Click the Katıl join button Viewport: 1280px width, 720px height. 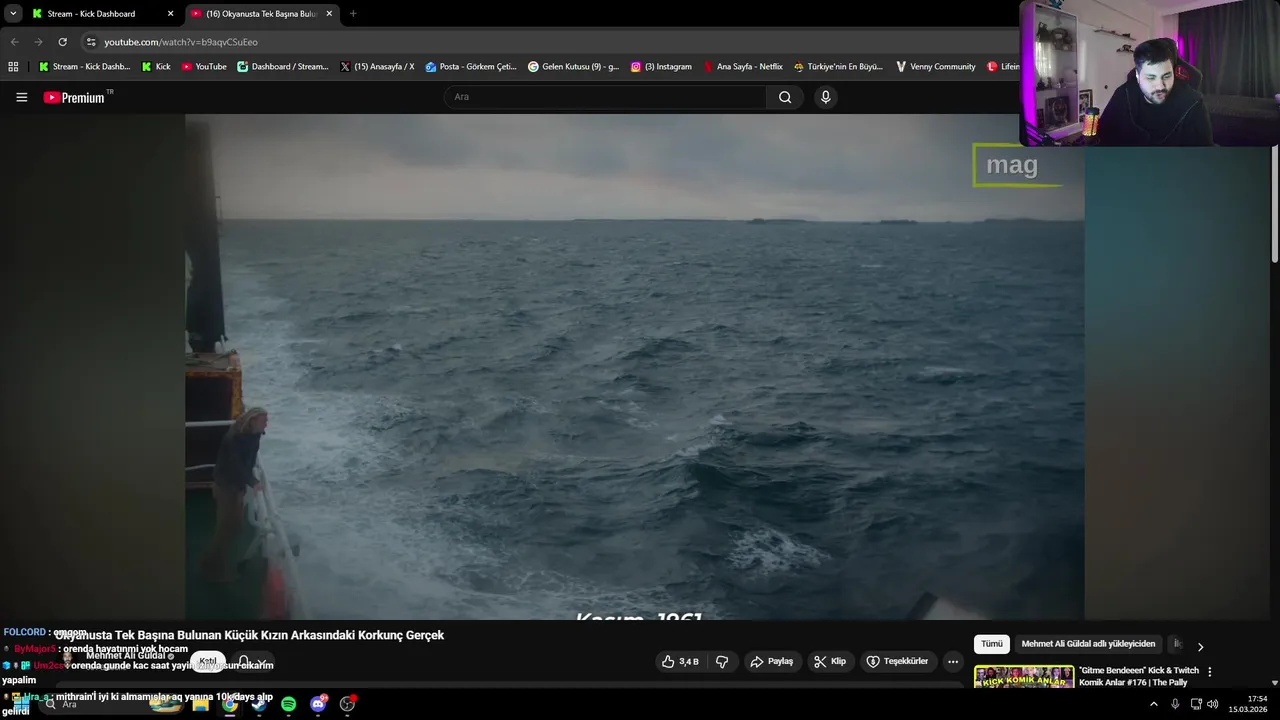[208, 661]
